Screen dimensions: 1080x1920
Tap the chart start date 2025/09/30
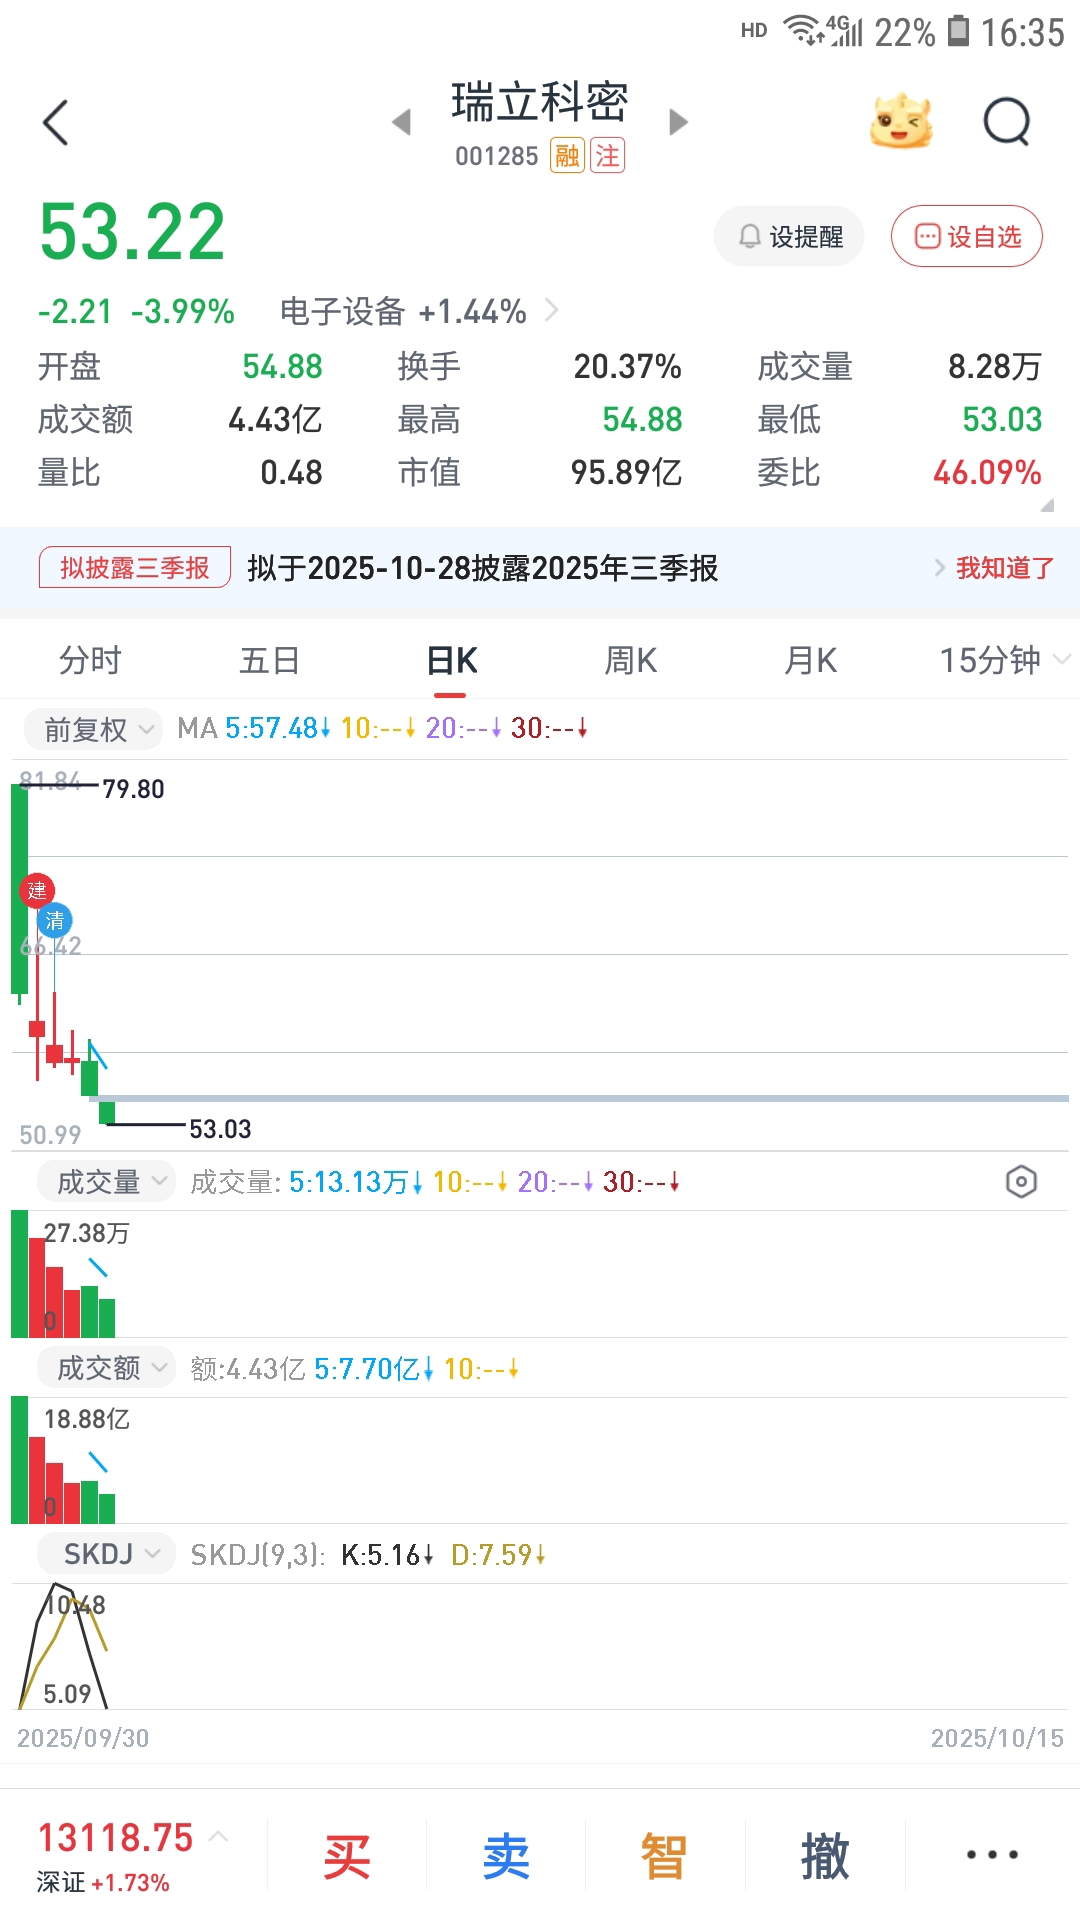pos(83,1738)
